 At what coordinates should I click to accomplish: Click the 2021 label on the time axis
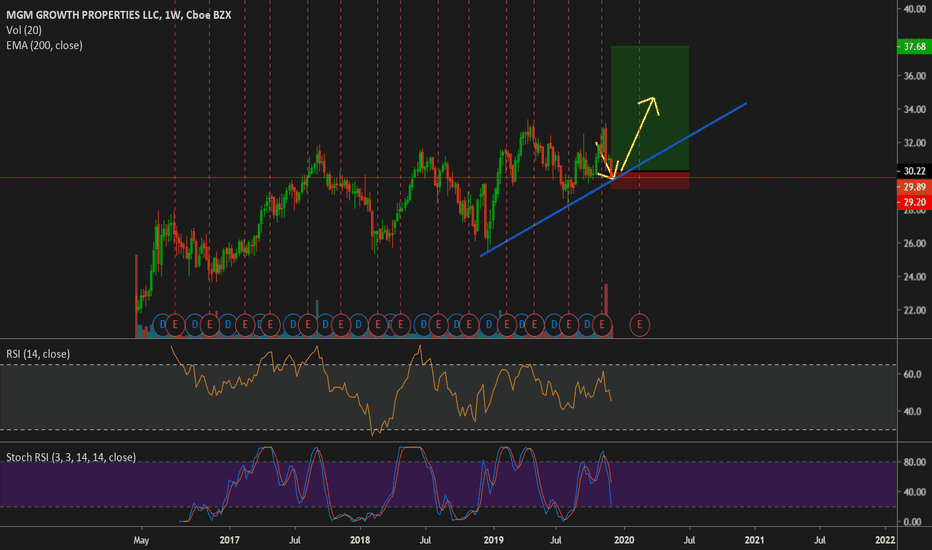coord(754,540)
